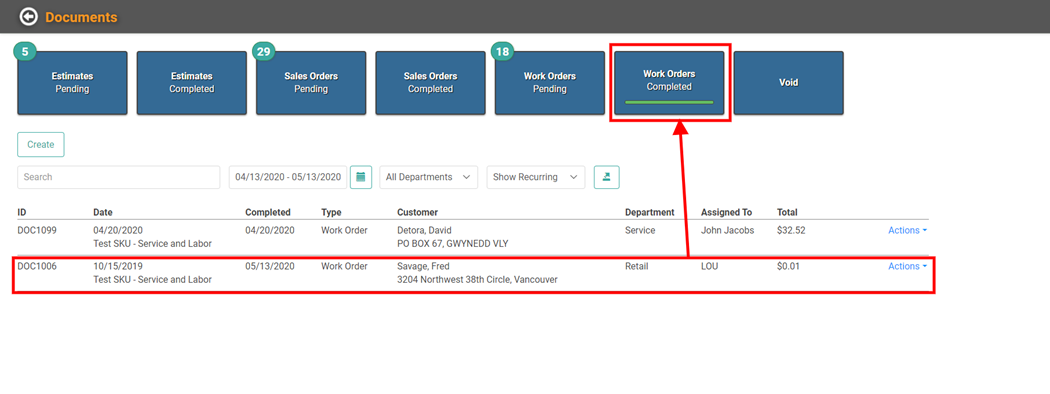Viewport: 1050px width, 394px height.
Task: Click the Create button
Action: 41,145
